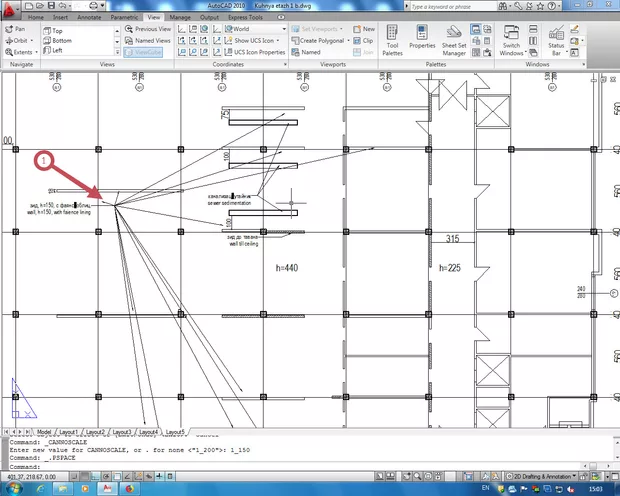This screenshot has width=620, height=496.
Task: Select the Orbit navigation tool
Action: [x=8, y=40]
